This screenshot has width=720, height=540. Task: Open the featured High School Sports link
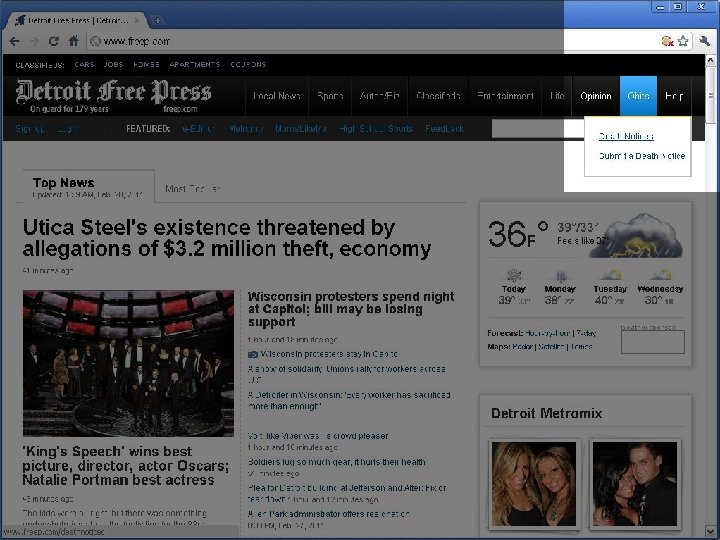click(x=376, y=129)
